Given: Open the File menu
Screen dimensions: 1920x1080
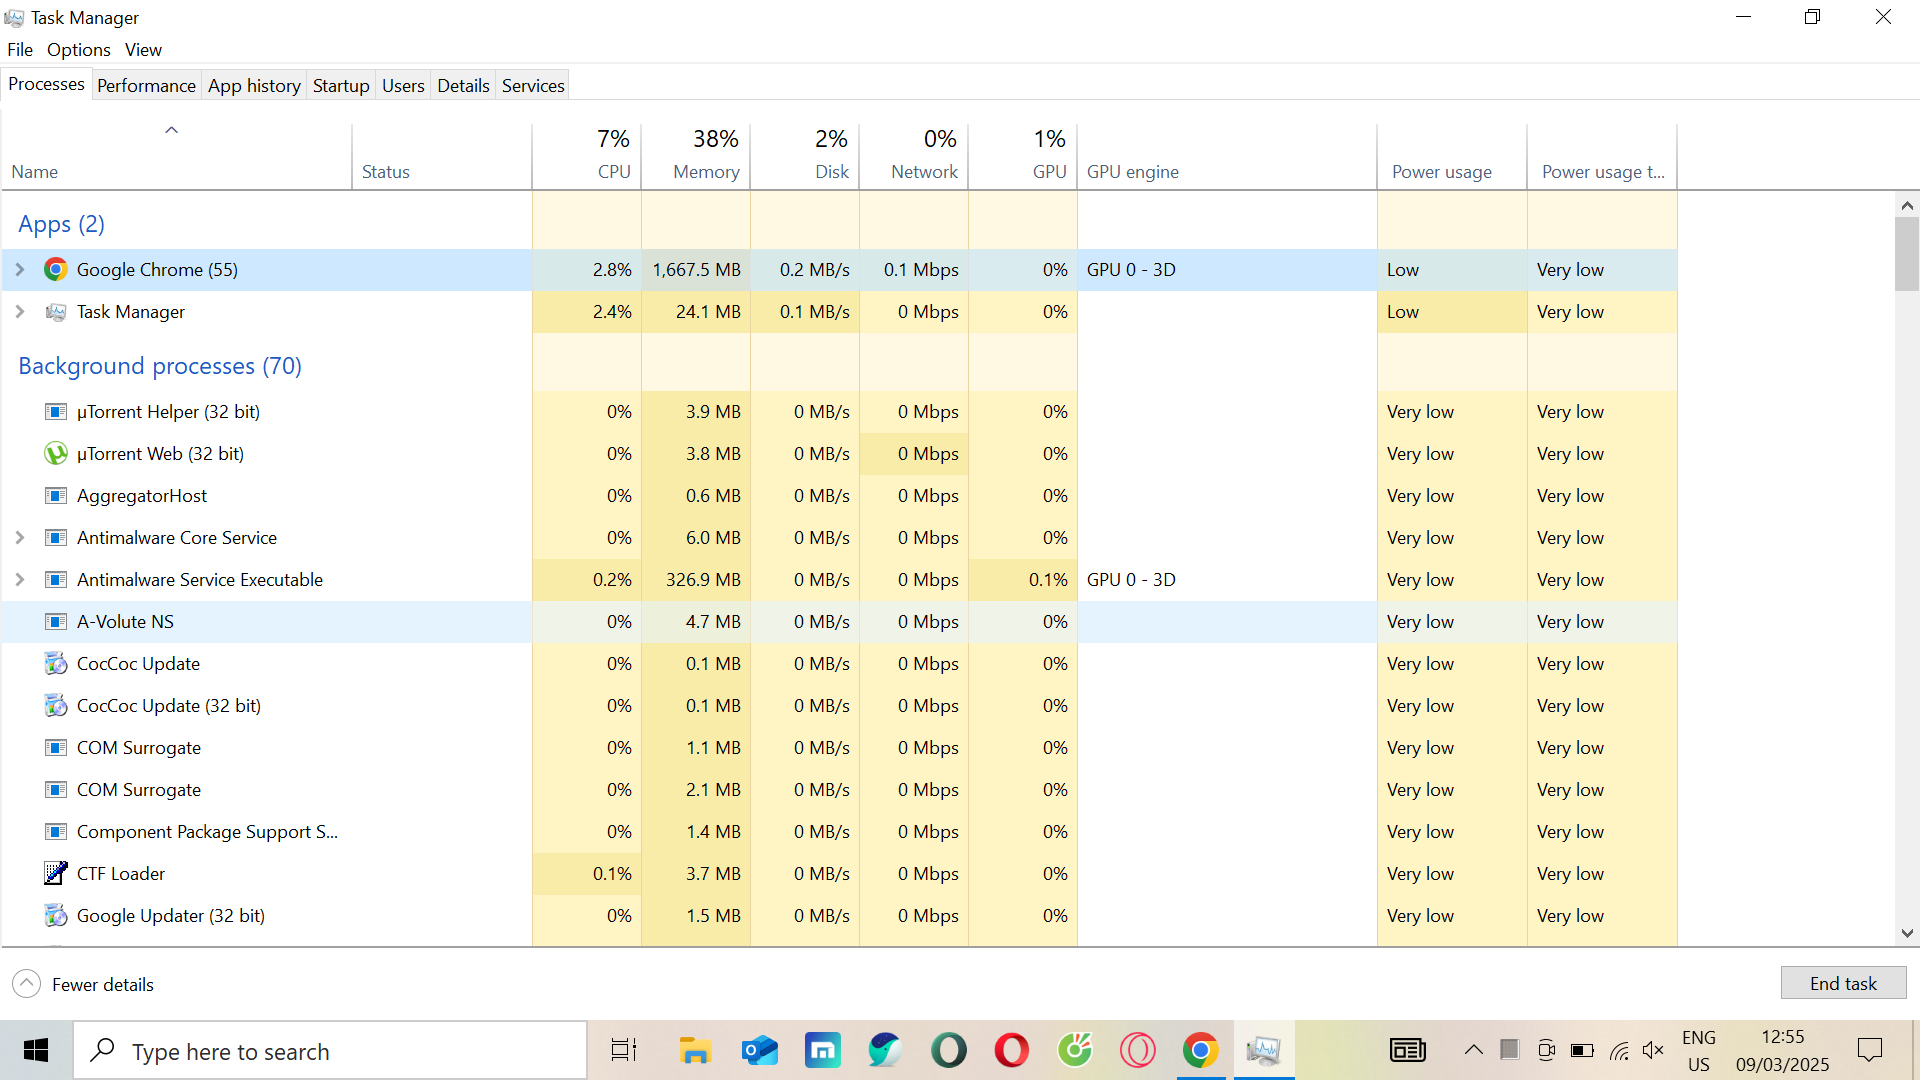Looking at the screenshot, I should click(20, 50).
